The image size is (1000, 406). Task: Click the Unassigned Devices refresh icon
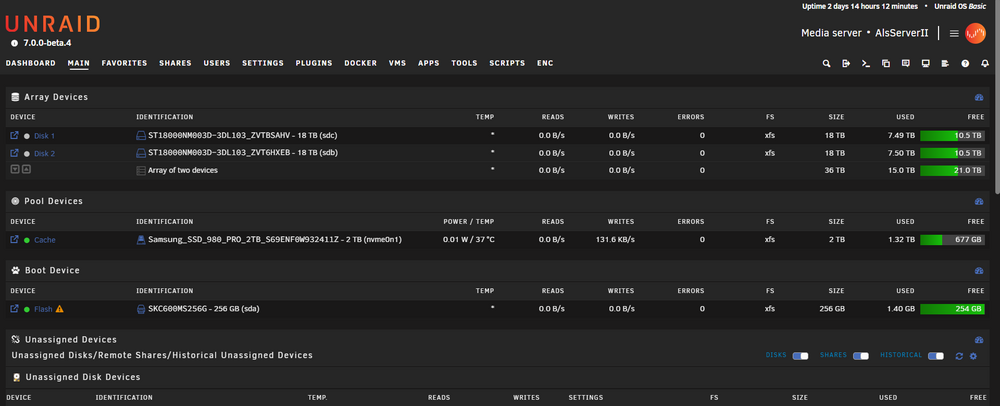point(959,356)
